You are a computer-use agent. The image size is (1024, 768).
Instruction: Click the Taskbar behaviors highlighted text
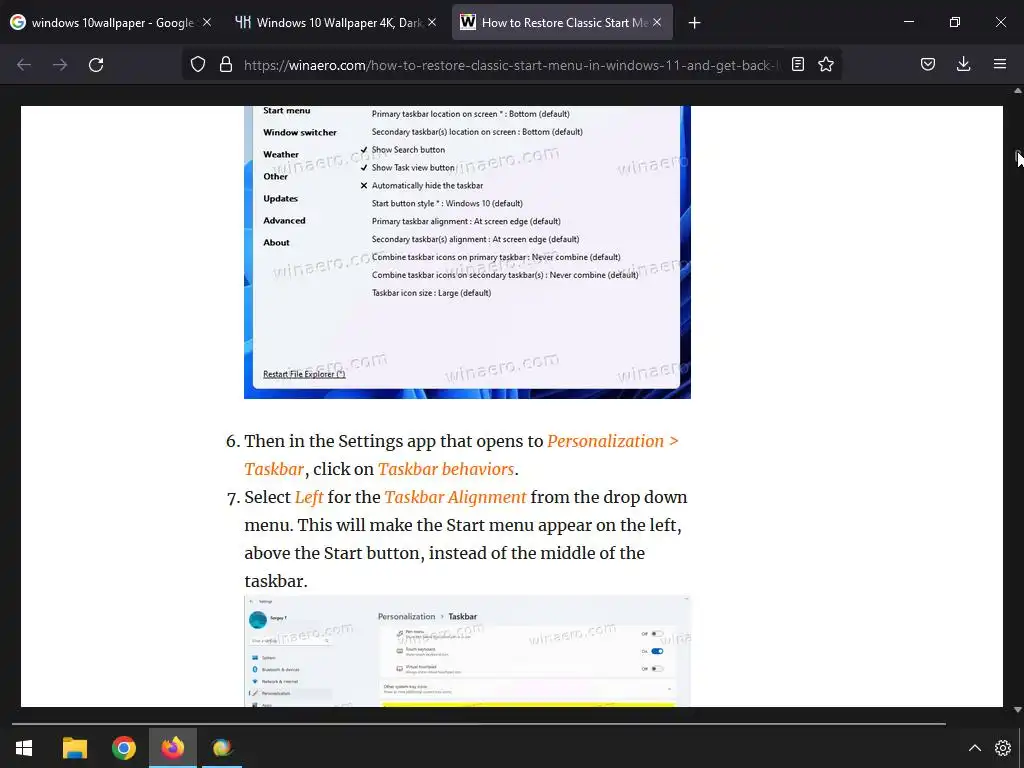click(x=446, y=469)
